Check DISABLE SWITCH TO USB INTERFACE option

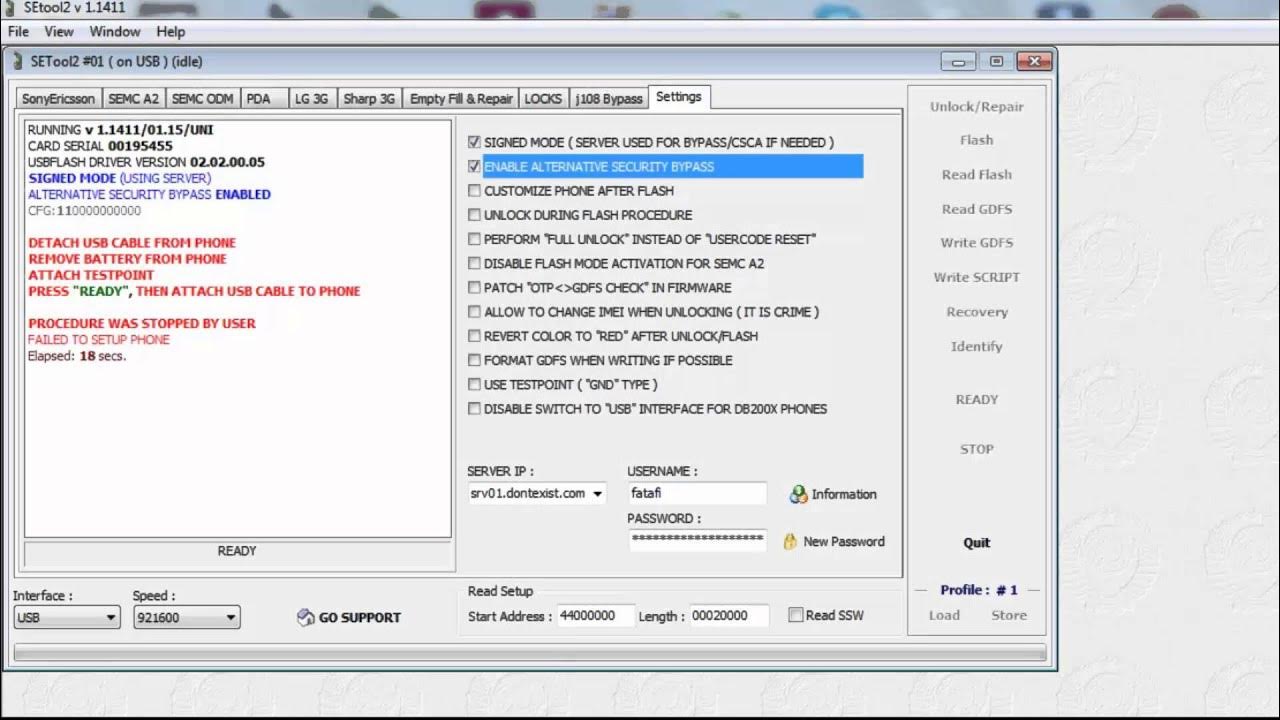coord(475,408)
